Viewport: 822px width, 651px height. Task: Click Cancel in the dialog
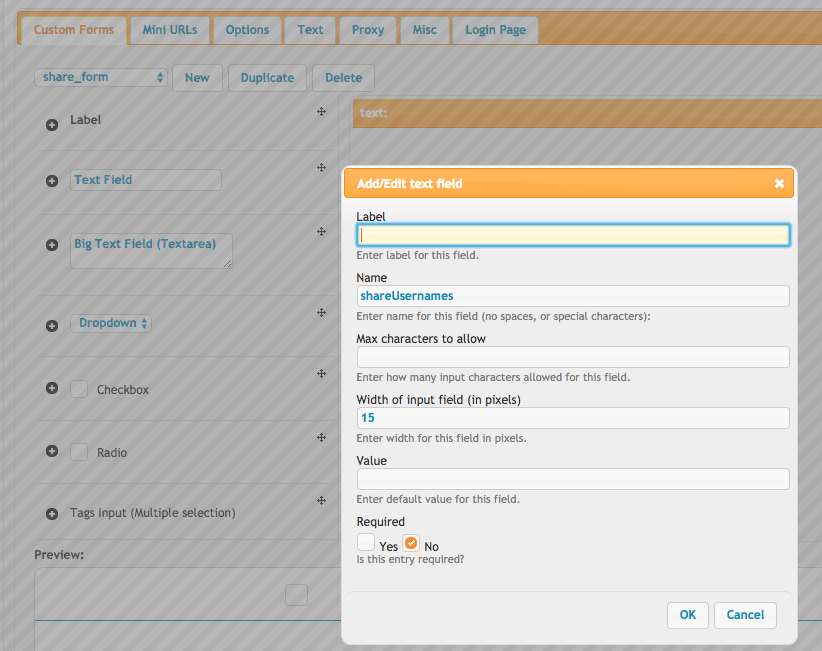point(745,615)
